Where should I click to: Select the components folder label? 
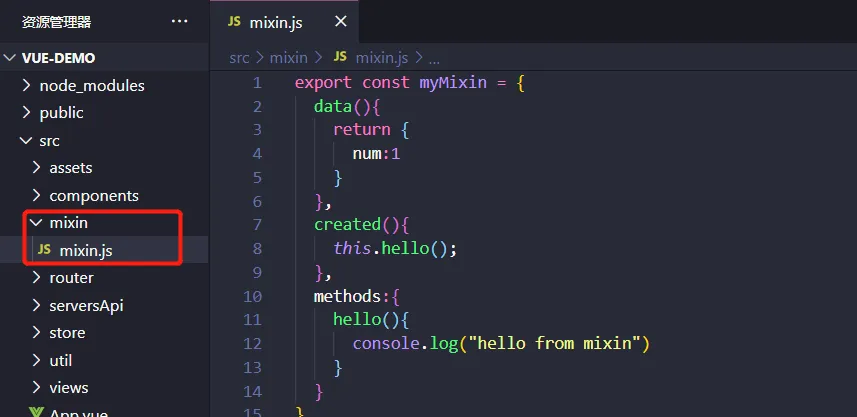tap(94, 196)
